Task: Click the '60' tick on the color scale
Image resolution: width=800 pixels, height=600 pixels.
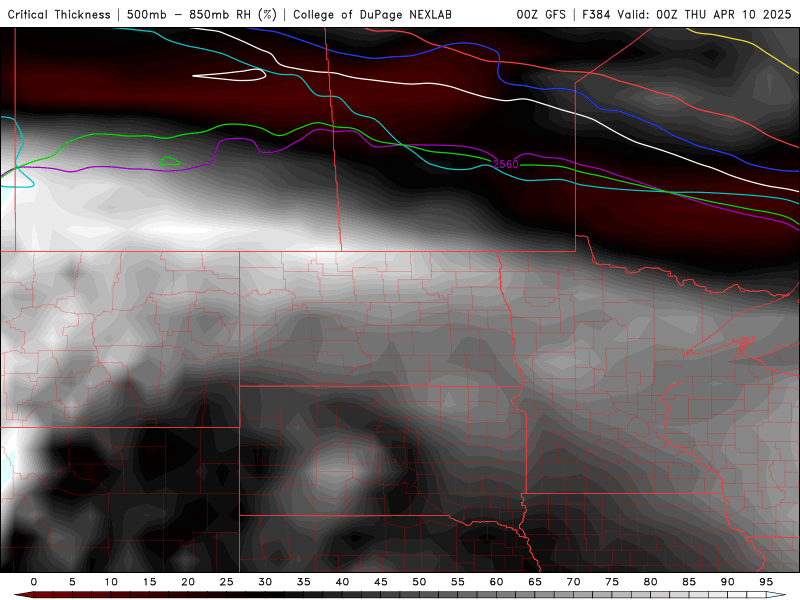Action: [496, 582]
